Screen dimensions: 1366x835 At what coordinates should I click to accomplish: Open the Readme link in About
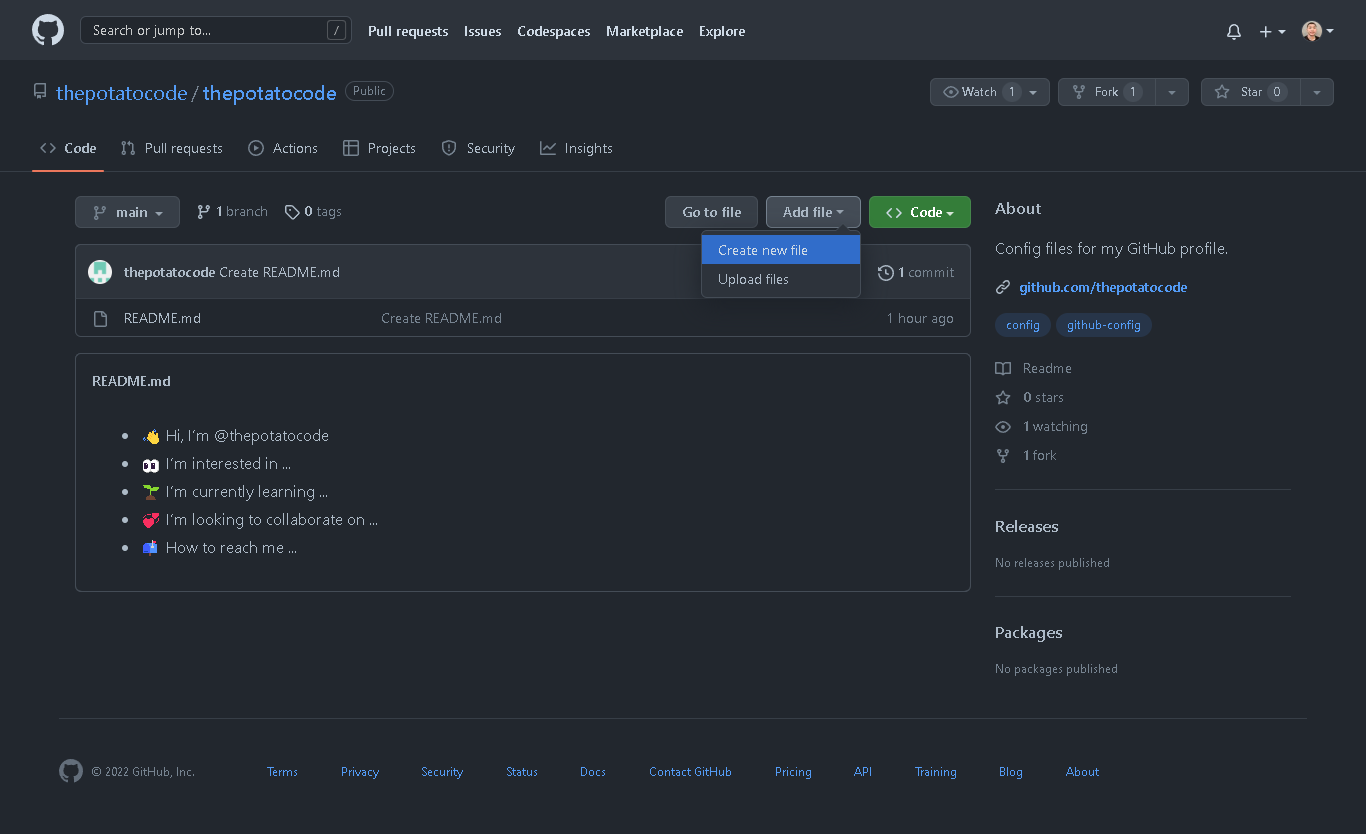1034,368
